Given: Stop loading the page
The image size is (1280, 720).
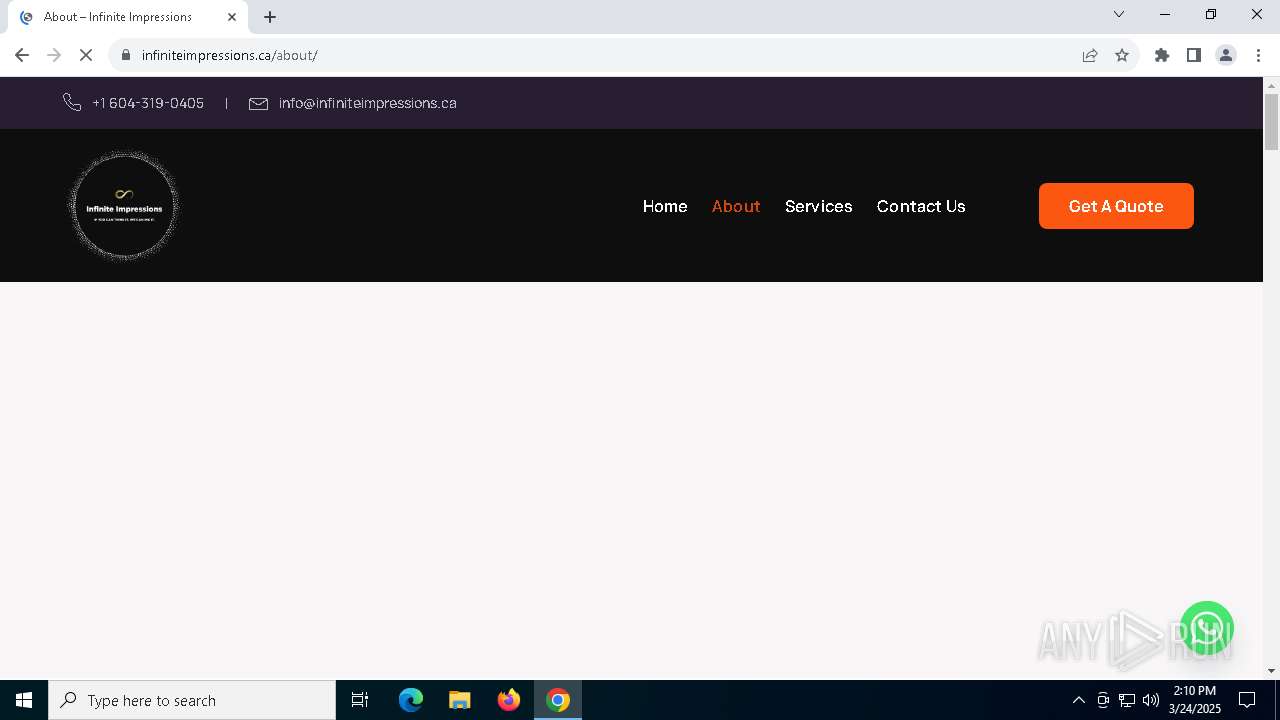Looking at the screenshot, I should 86,55.
